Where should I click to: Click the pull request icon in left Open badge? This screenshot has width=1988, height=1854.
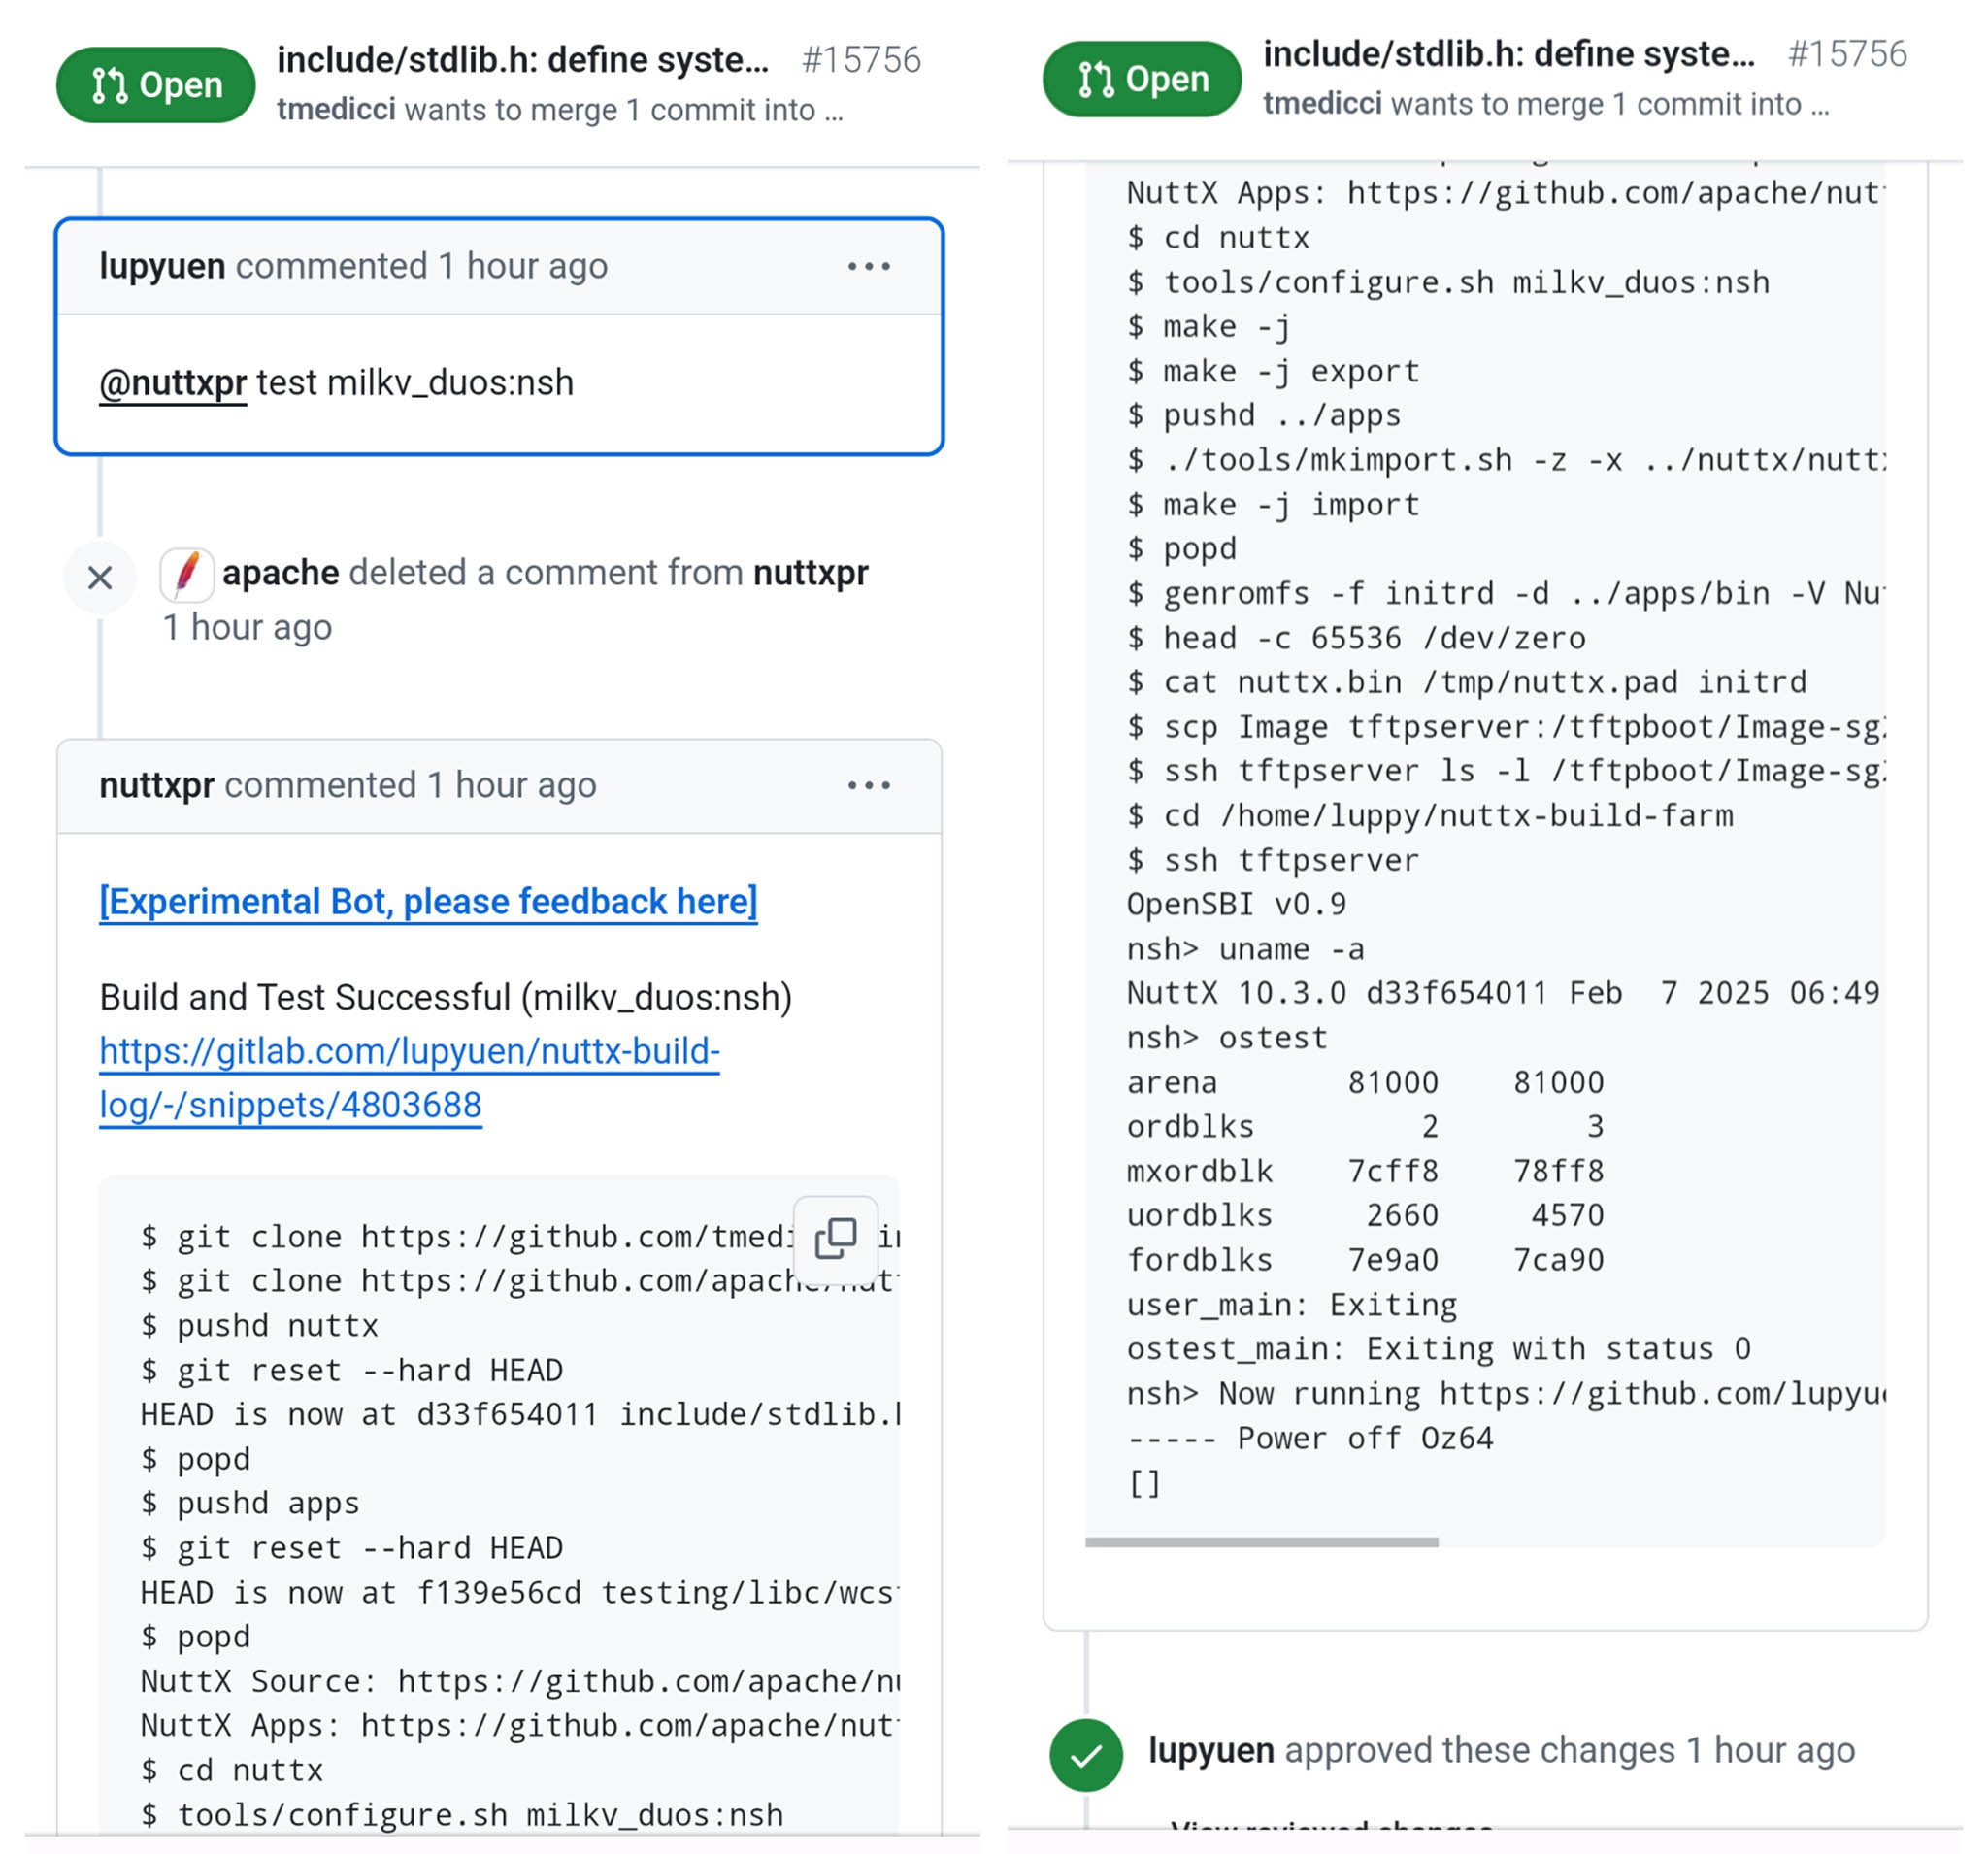click(110, 84)
